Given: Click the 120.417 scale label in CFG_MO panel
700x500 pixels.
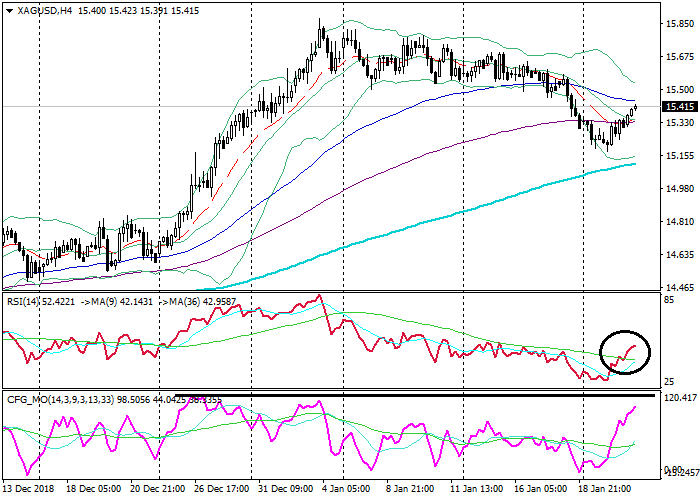Looking at the screenshot, I should [680, 398].
